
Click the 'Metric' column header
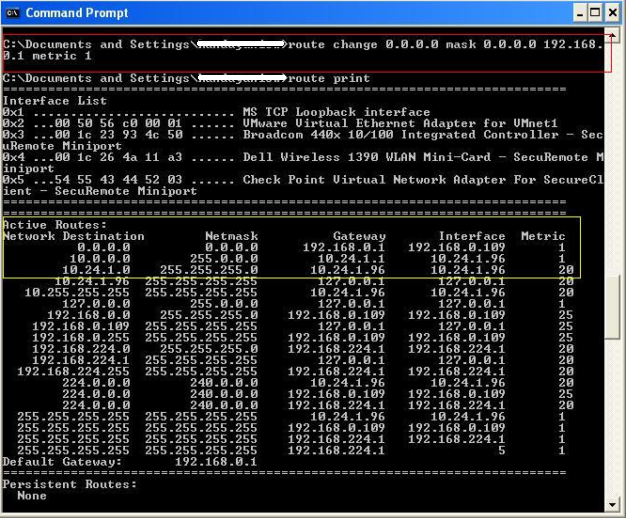click(543, 237)
